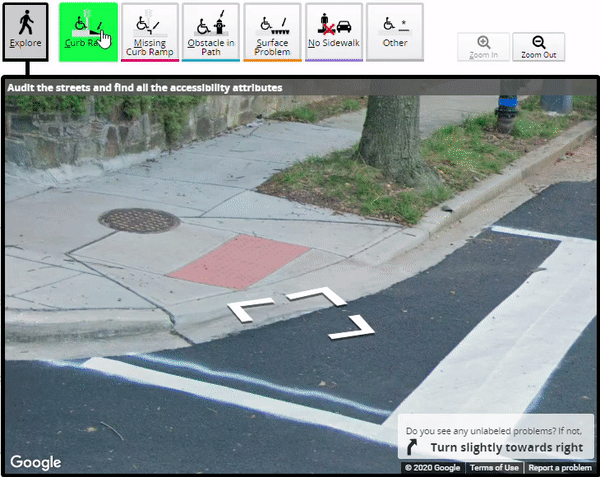Click the right-pointing white street arrow

(355, 327)
